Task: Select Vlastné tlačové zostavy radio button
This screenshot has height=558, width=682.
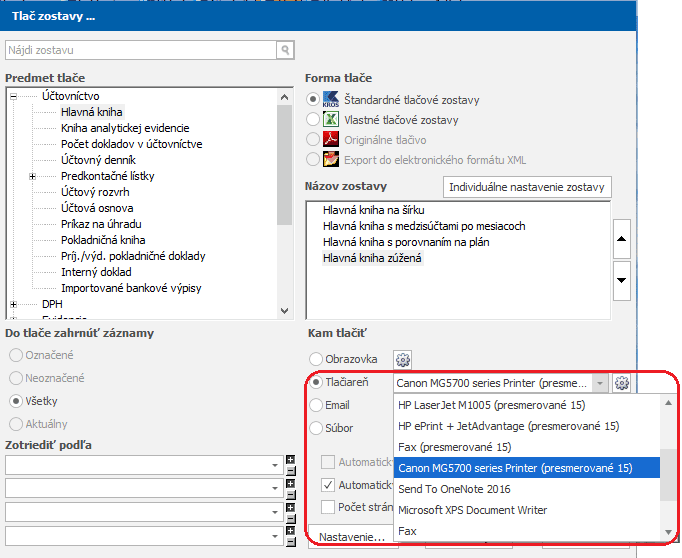Action: (x=314, y=120)
